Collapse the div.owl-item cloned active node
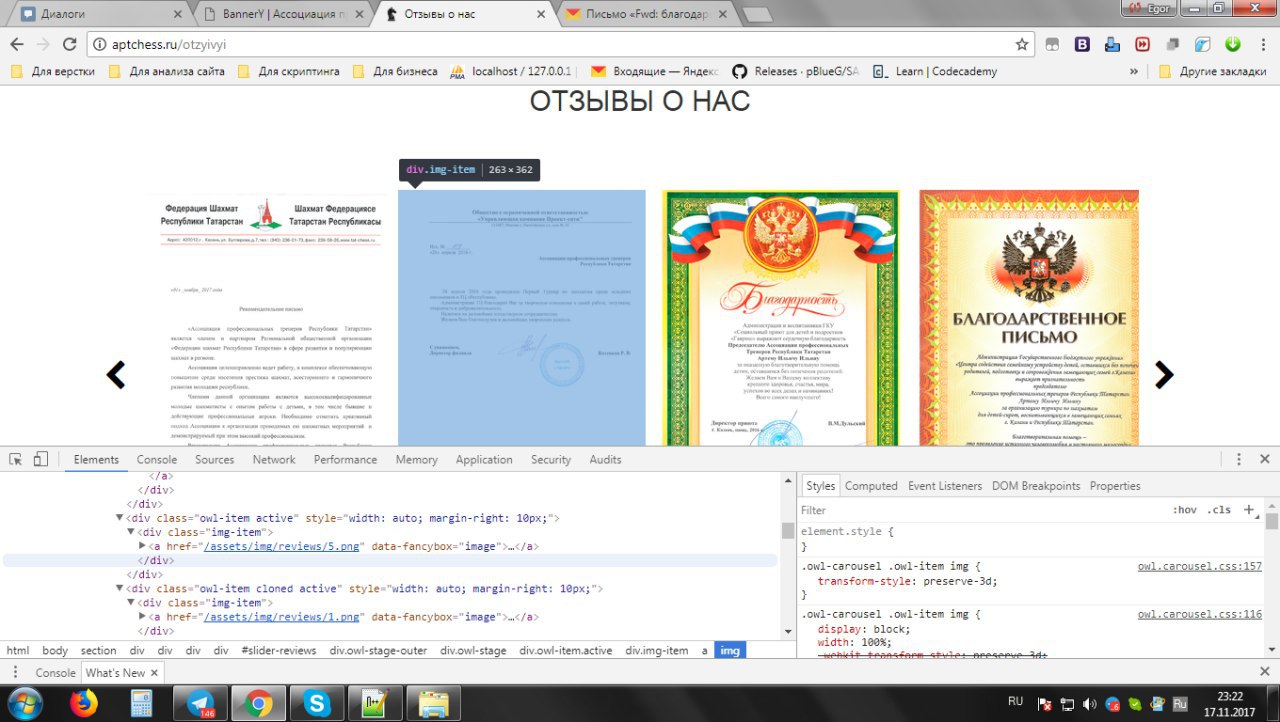 120,589
